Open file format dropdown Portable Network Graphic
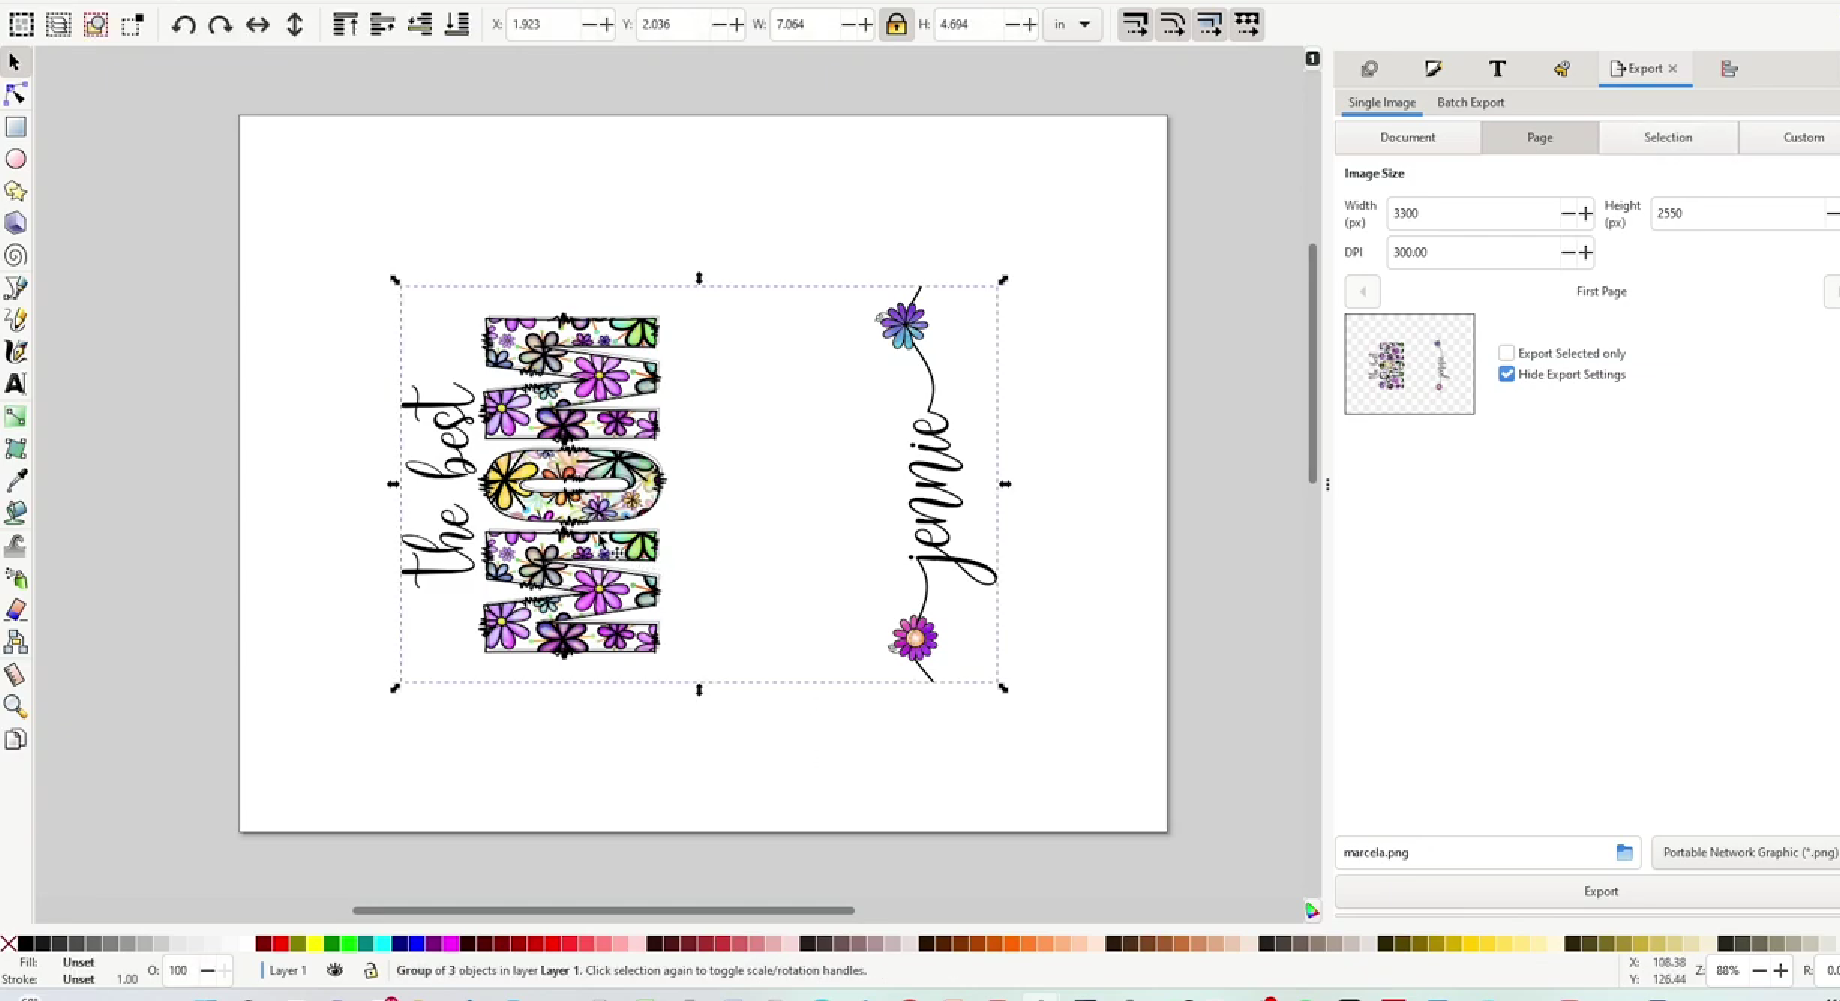Screen dimensions: 1840x1001 pos(1746,852)
